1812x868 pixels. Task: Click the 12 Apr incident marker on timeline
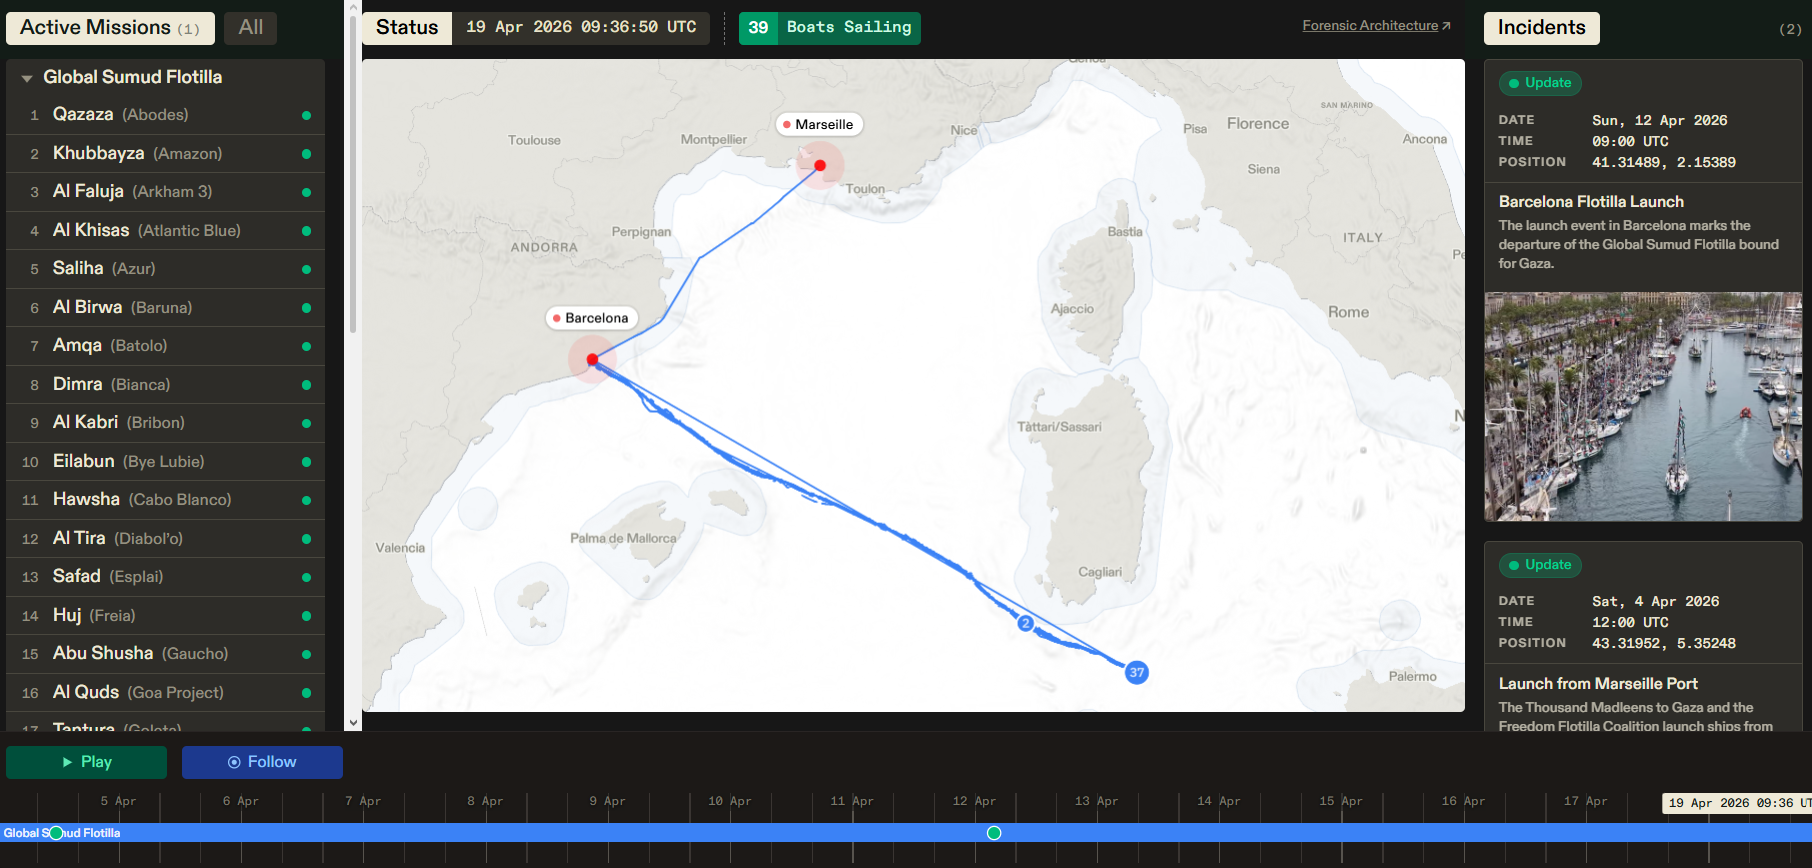[x=994, y=833]
